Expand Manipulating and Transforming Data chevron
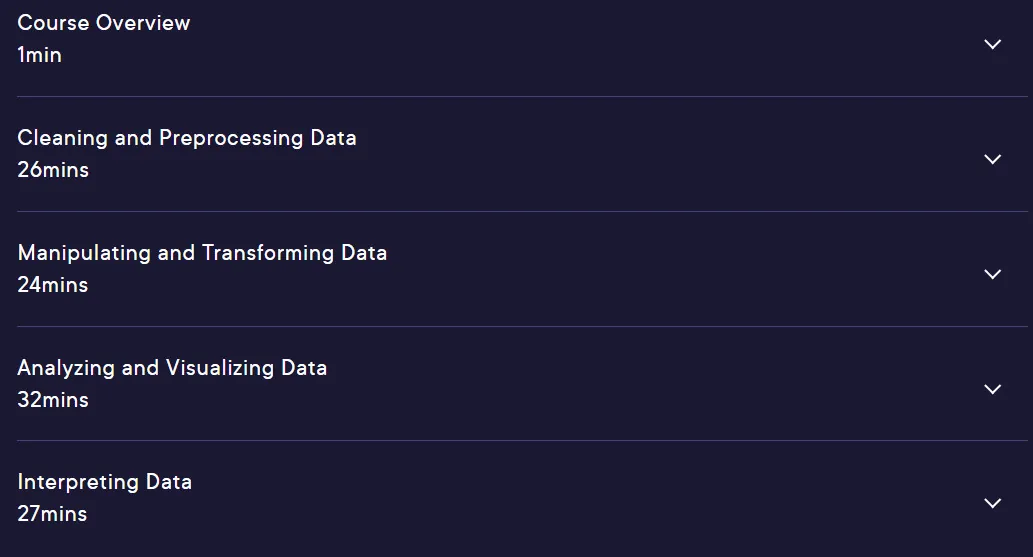The height and width of the screenshot is (557, 1033). [992, 274]
